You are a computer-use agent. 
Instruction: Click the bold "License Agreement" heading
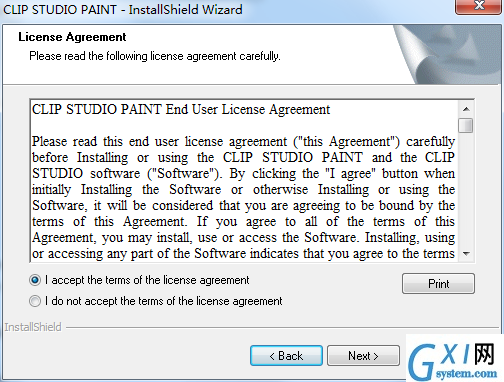(72, 37)
